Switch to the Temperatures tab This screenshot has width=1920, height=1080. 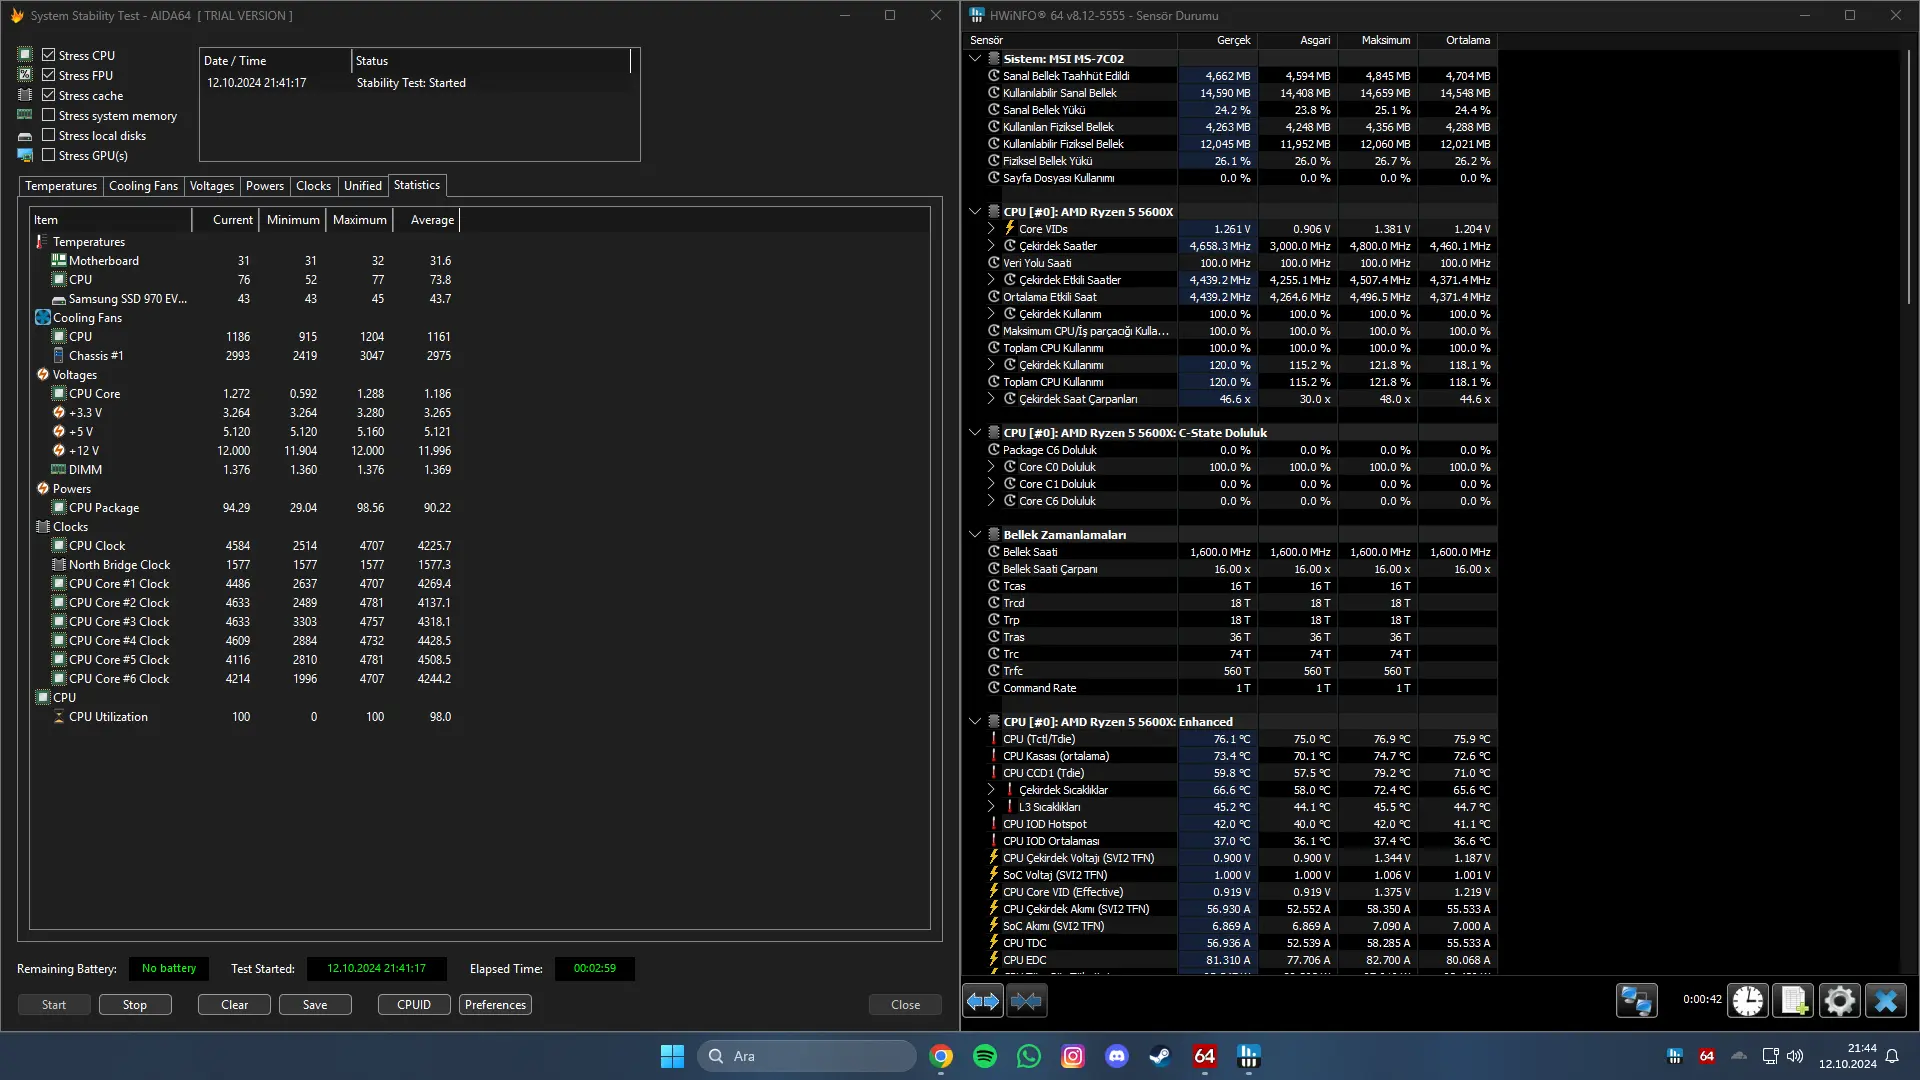[x=61, y=186]
